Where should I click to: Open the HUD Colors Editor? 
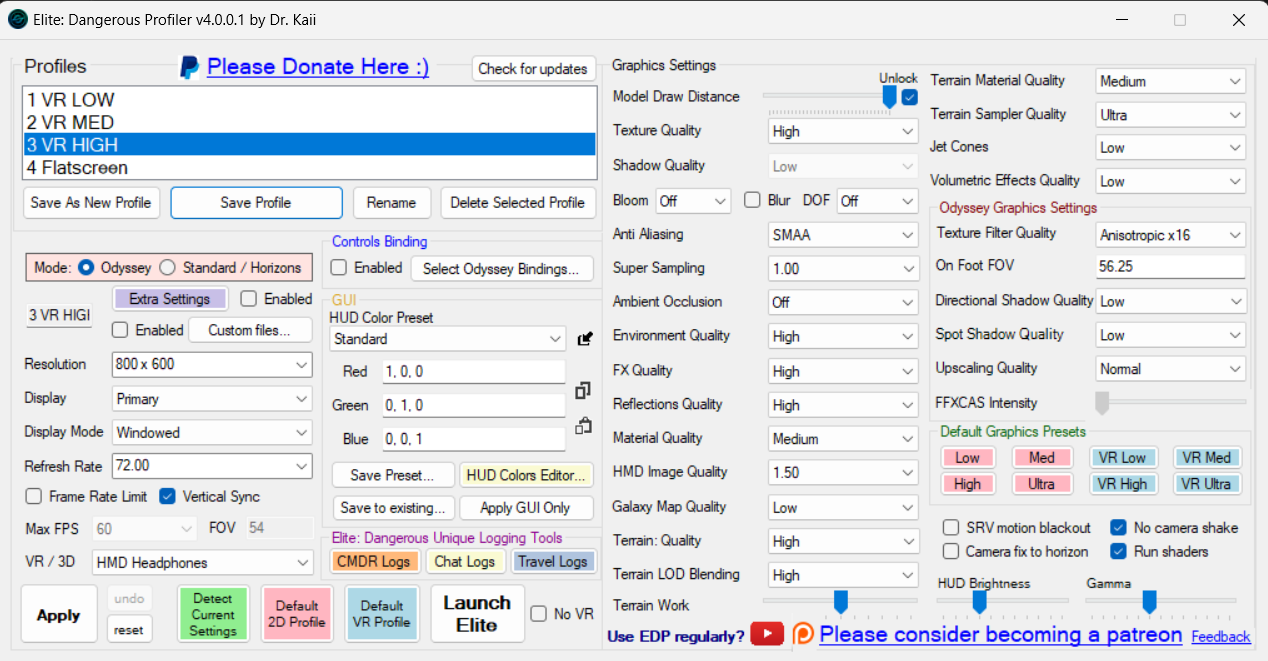click(527, 475)
